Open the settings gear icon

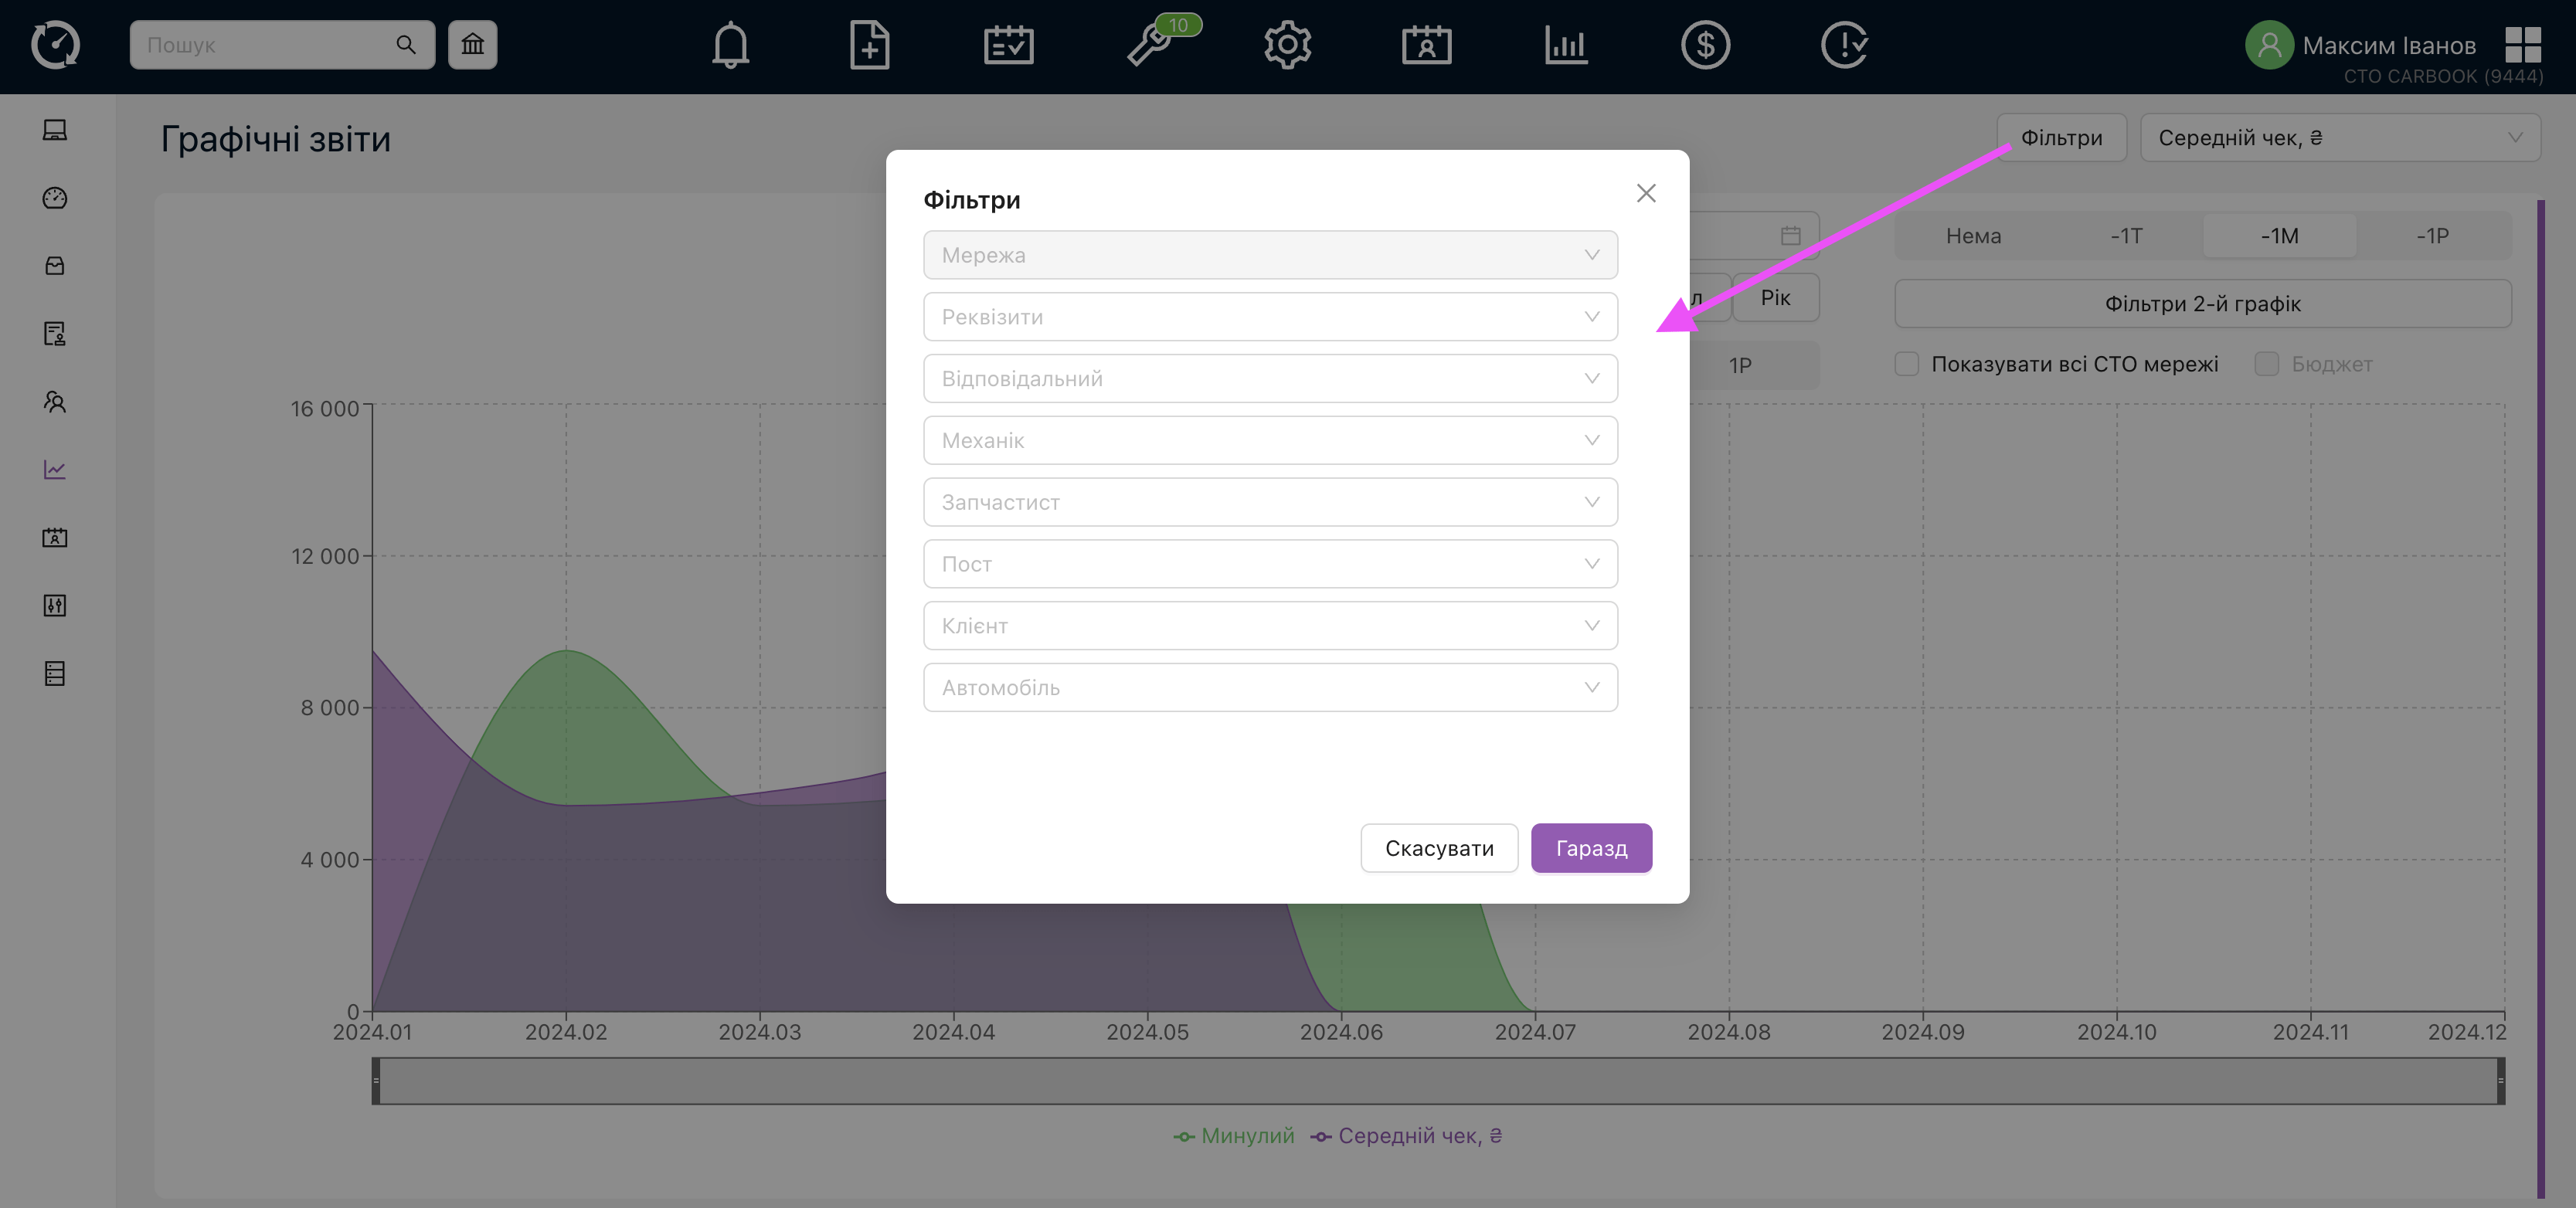(1287, 45)
